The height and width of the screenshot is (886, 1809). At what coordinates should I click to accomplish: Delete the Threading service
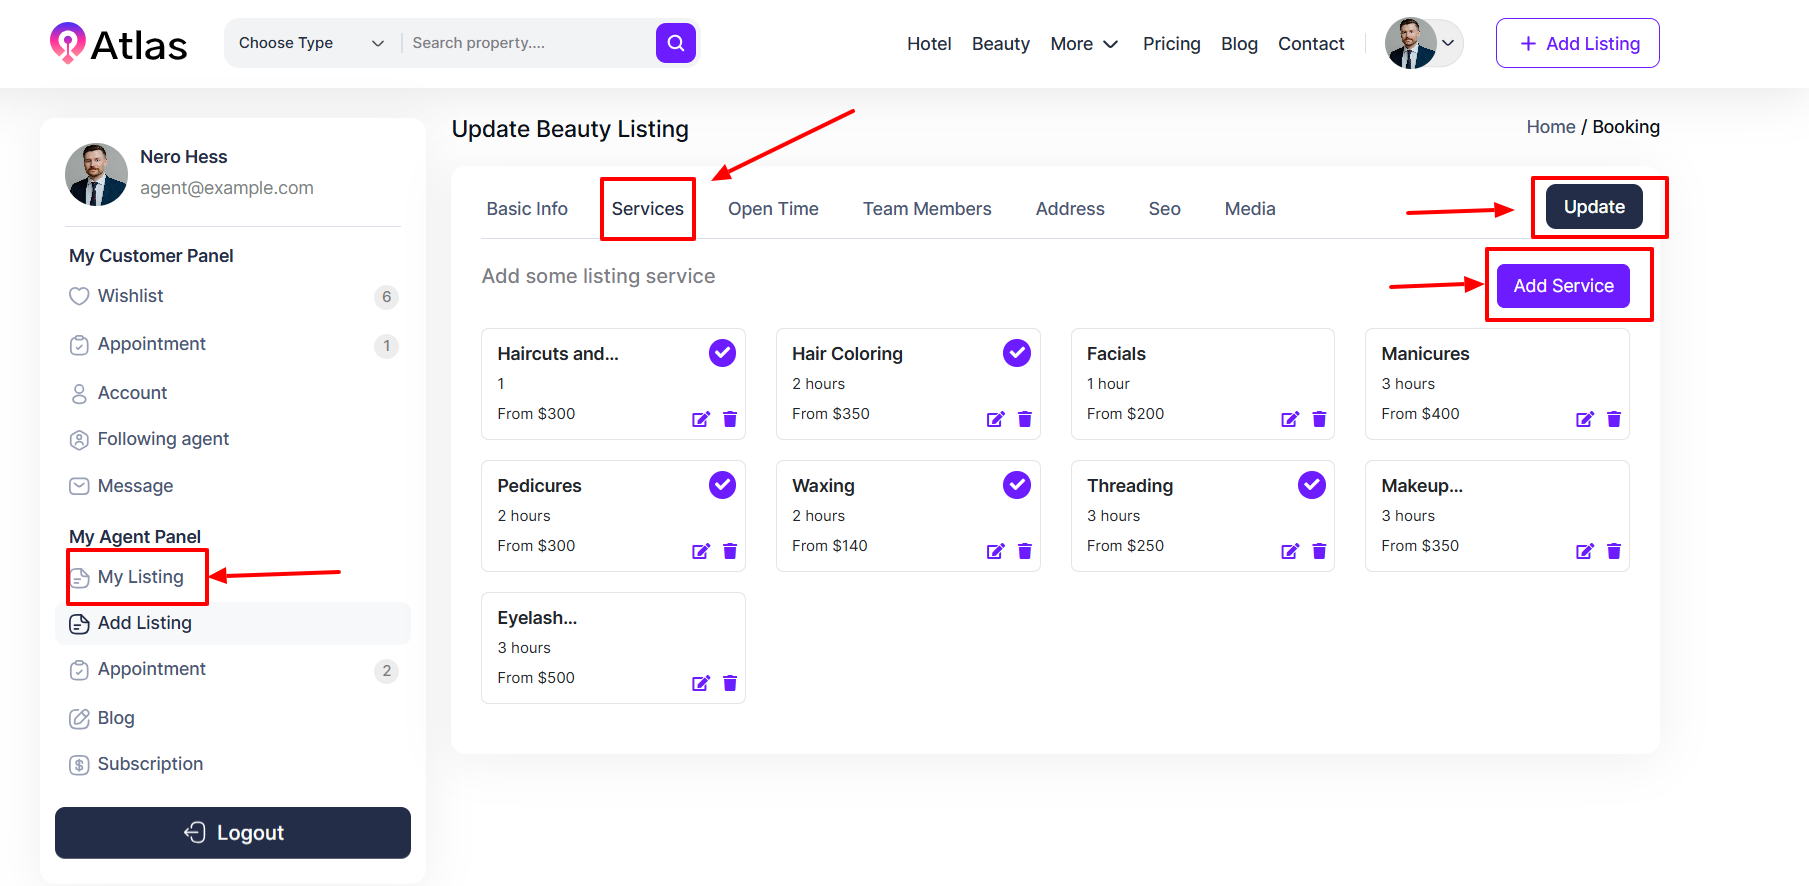pyautogui.click(x=1319, y=551)
